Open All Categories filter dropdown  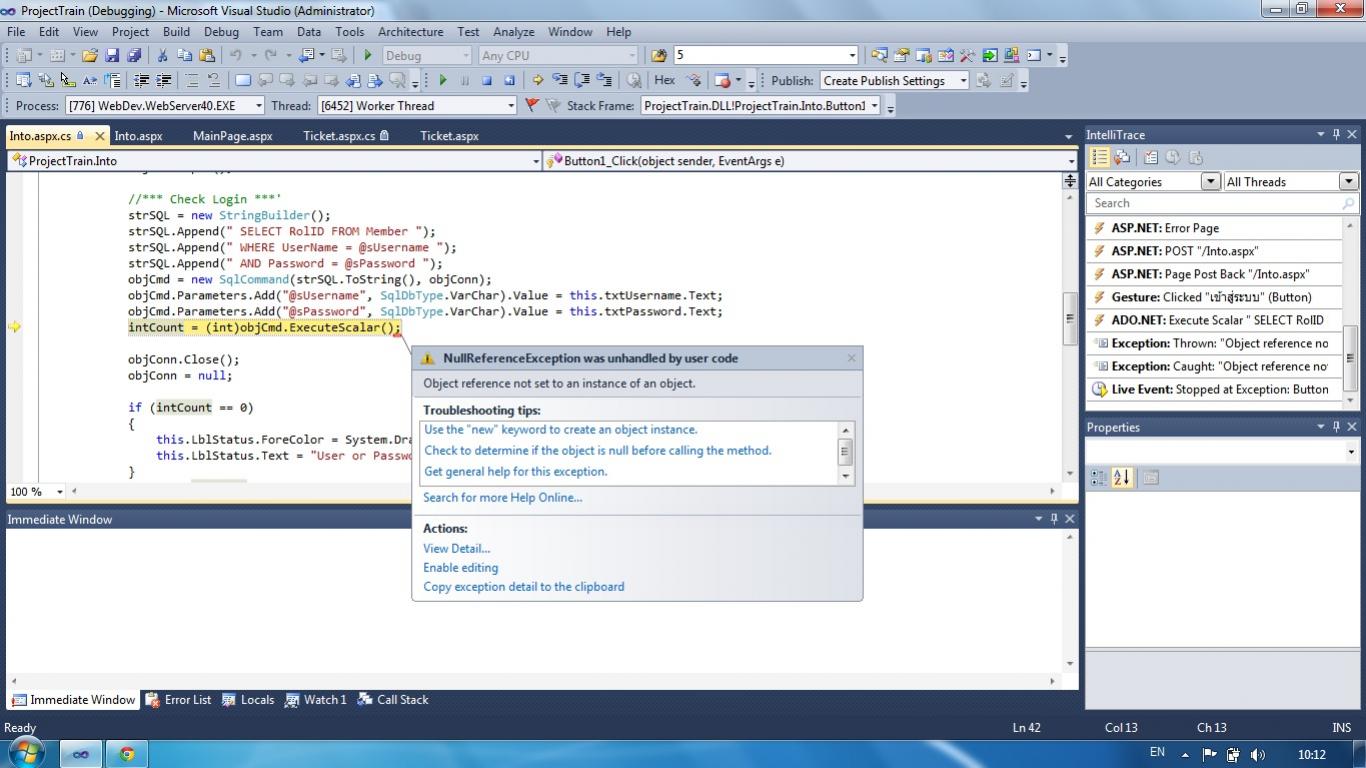click(x=1153, y=182)
